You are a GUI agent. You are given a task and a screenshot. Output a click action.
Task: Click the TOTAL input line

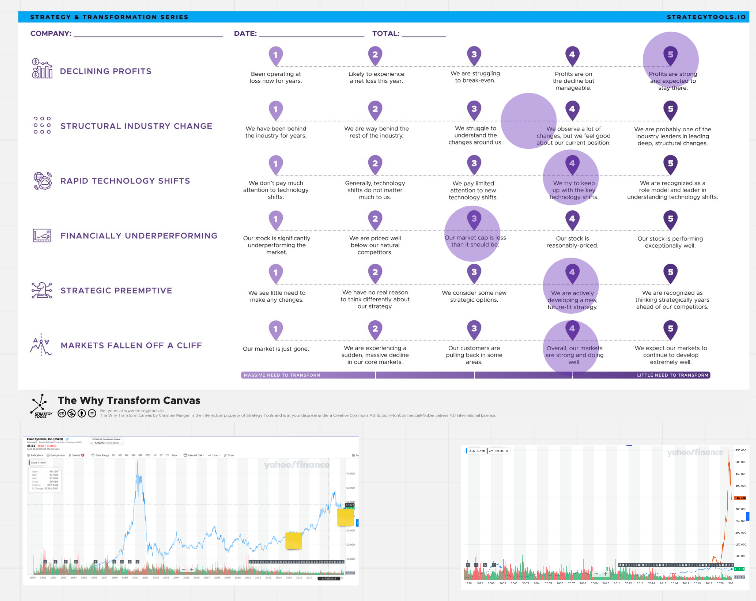pos(424,34)
